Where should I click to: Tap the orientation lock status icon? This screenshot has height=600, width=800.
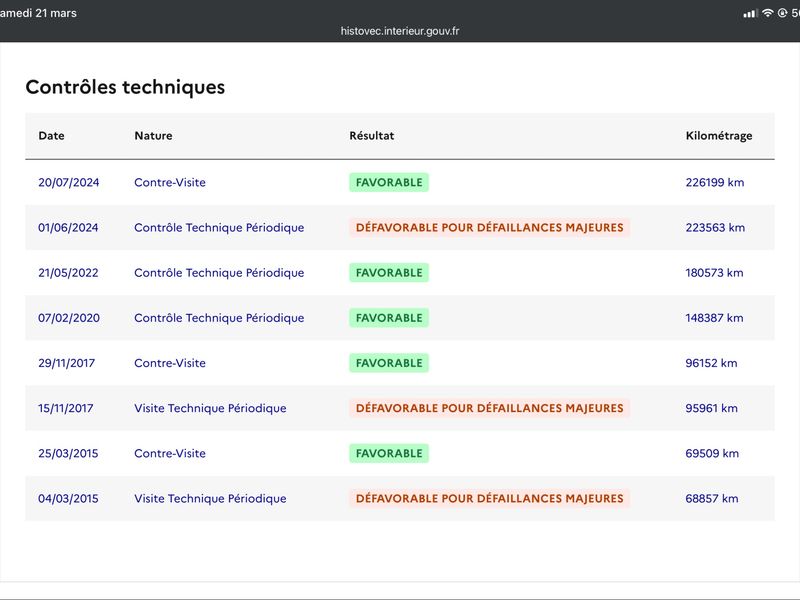pyautogui.click(x=782, y=13)
